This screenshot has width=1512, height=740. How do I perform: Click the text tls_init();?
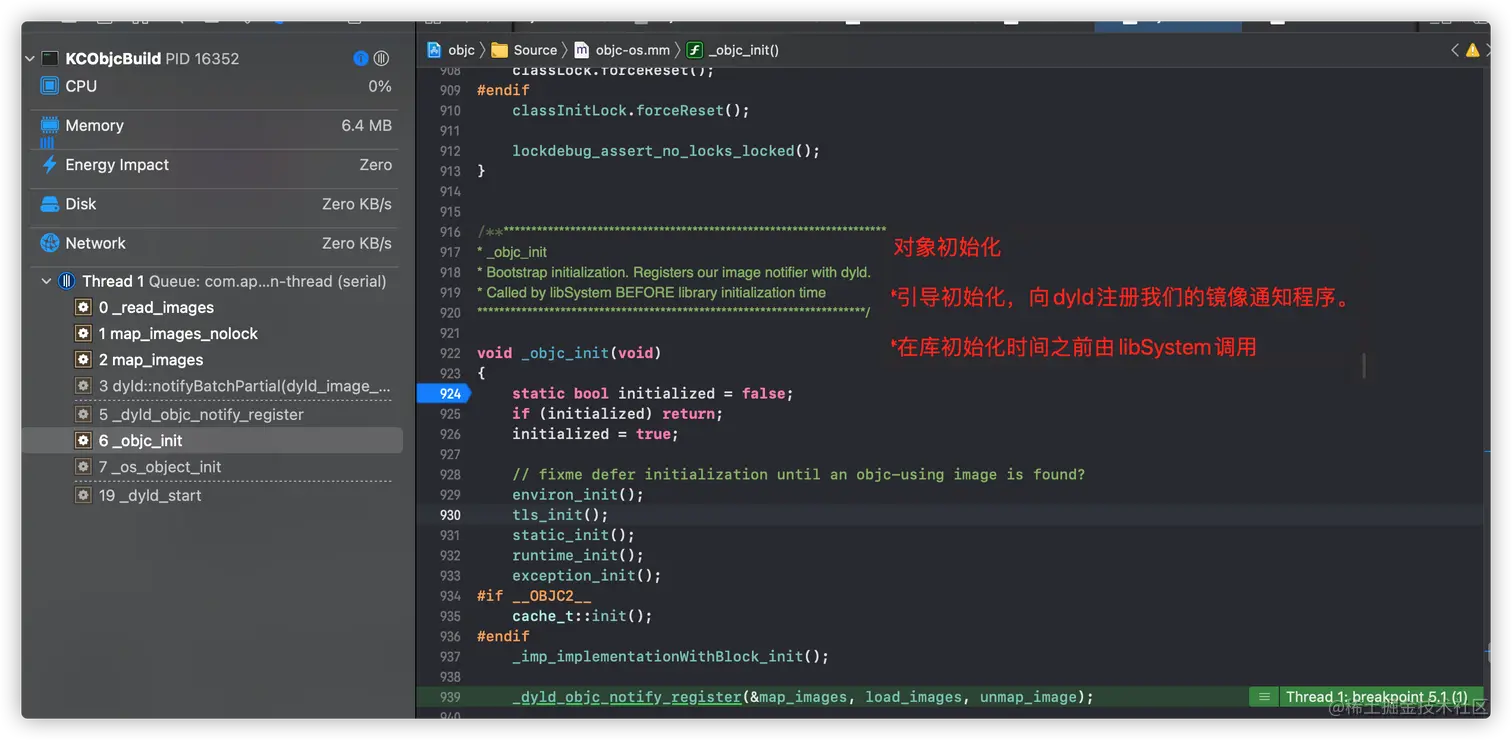click(560, 515)
